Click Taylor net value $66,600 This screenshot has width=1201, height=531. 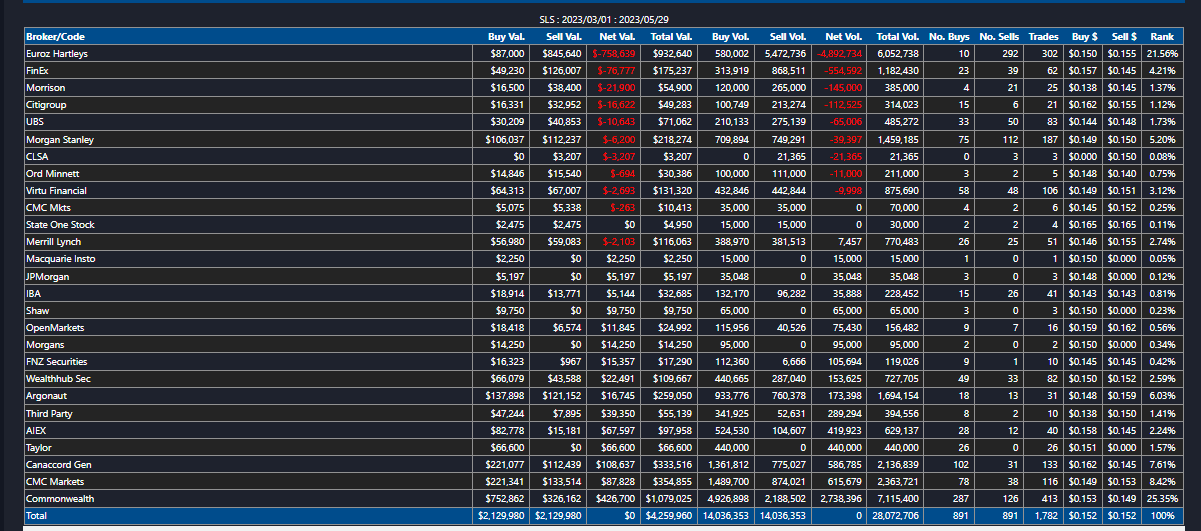click(x=619, y=448)
